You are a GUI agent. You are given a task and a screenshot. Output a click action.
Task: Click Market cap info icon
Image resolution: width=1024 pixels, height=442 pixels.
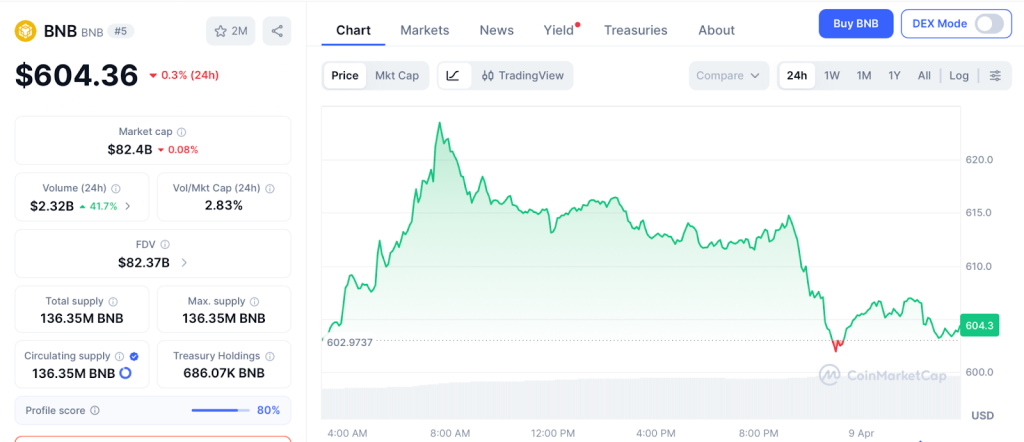pos(181,132)
